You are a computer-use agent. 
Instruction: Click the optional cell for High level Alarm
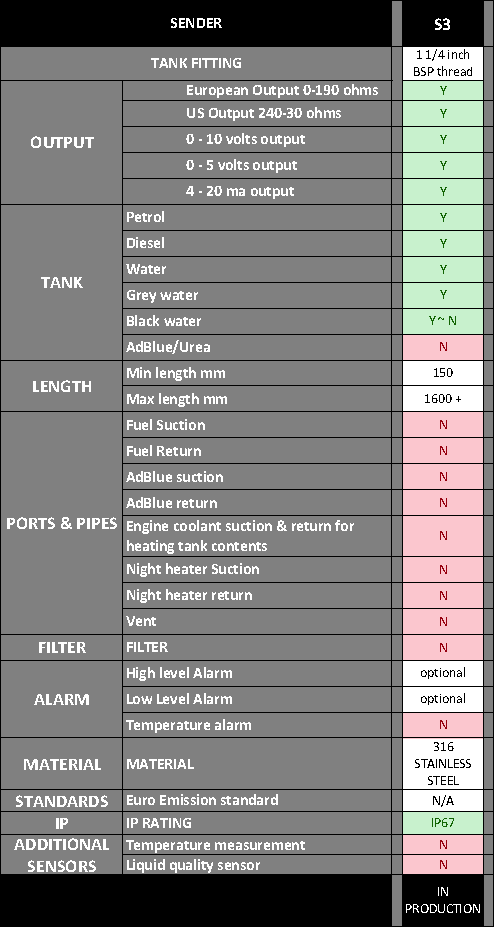tap(443, 673)
